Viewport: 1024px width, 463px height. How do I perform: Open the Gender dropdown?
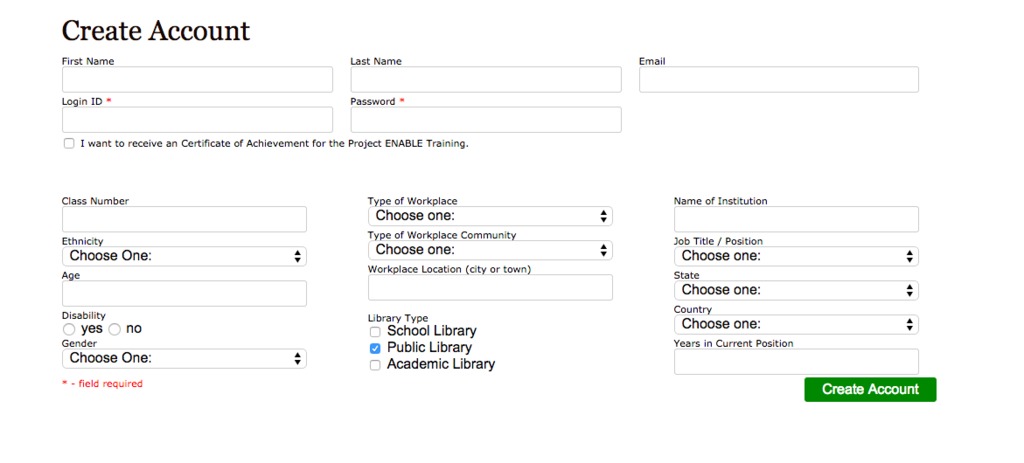[184, 359]
